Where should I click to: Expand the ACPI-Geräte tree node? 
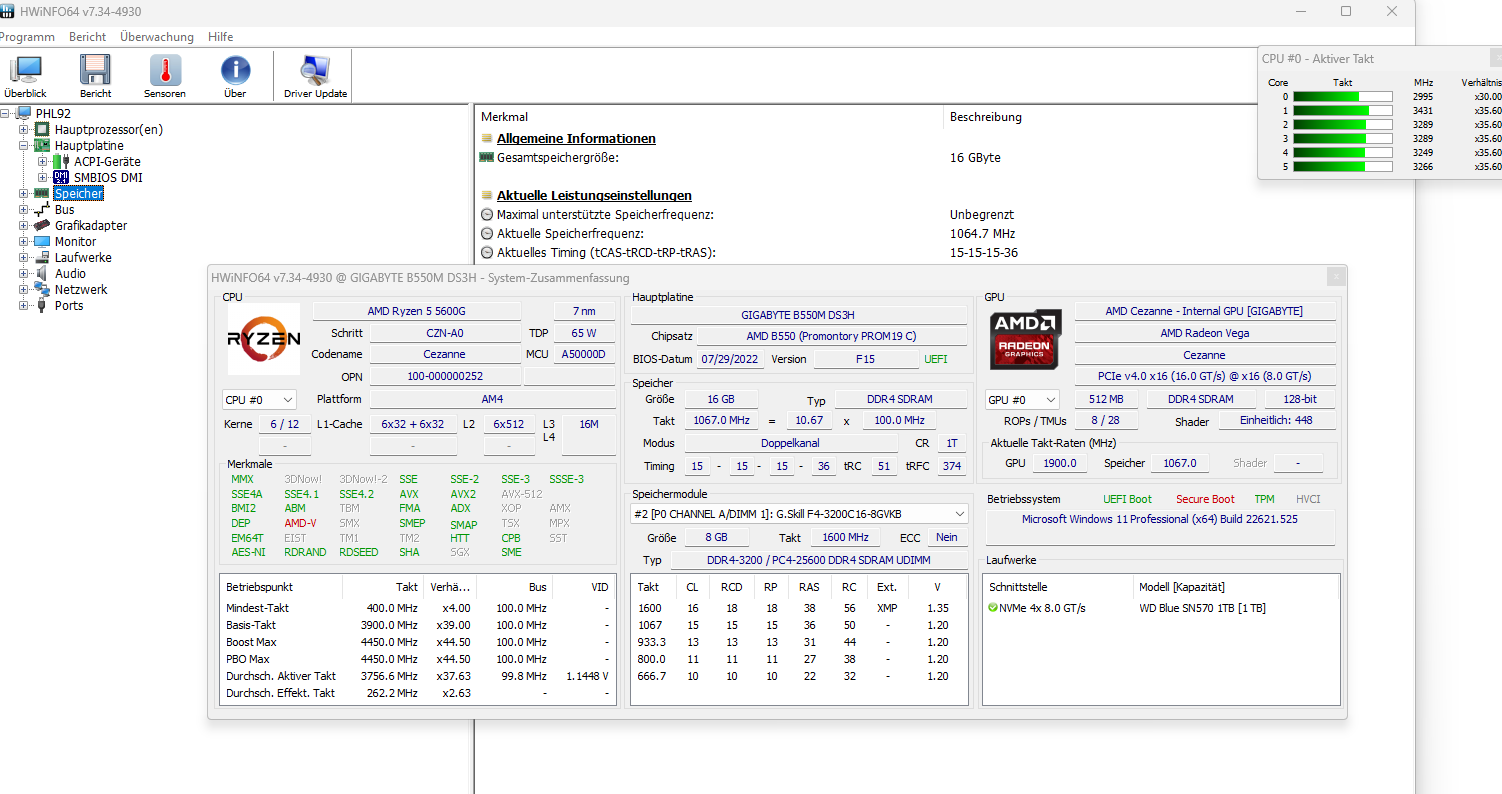[x=42, y=161]
